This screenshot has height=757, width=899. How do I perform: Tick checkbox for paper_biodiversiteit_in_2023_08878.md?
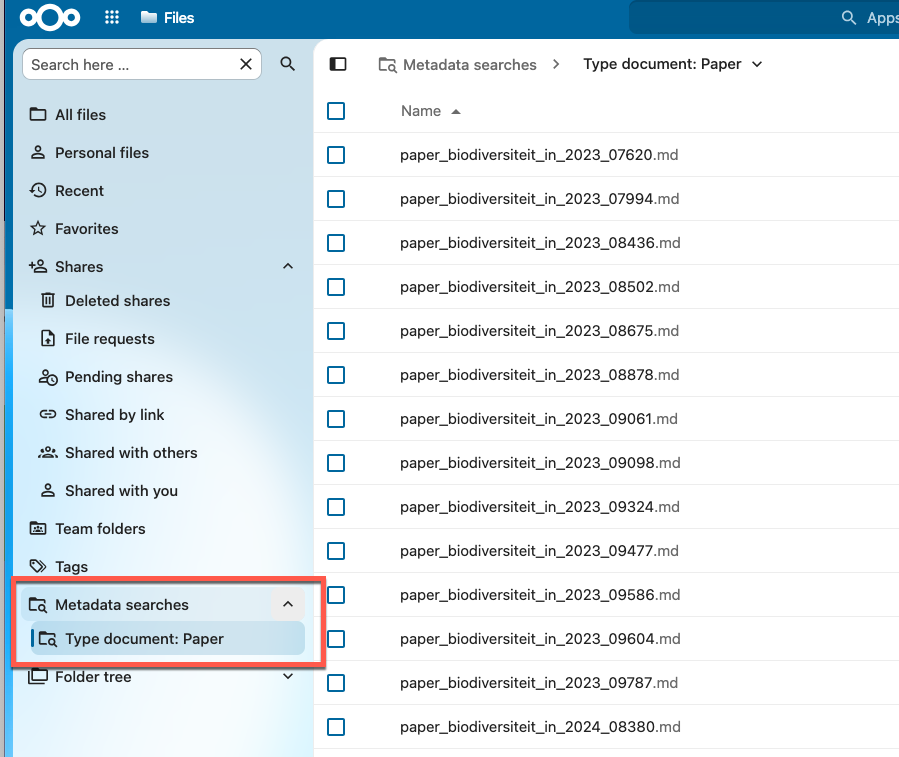tap(336, 375)
